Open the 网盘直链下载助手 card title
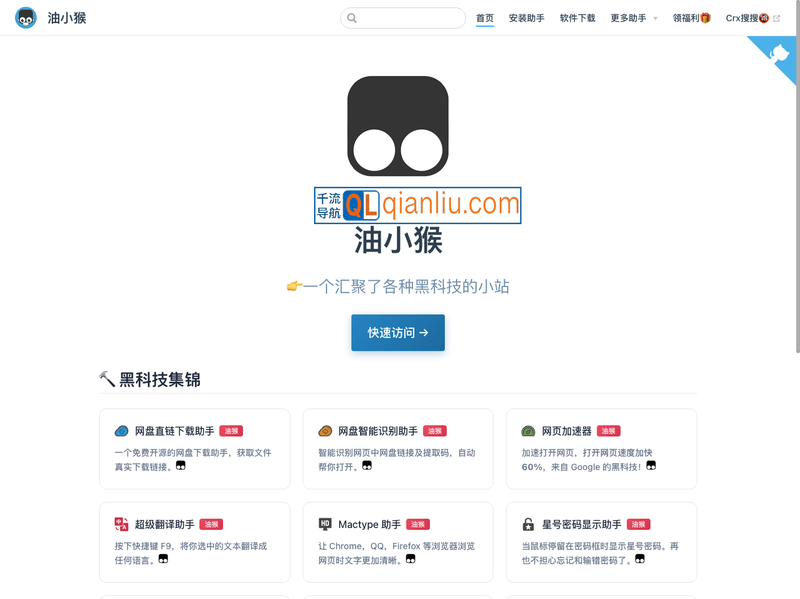This screenshot has height=599, width=800. [174, 431]
